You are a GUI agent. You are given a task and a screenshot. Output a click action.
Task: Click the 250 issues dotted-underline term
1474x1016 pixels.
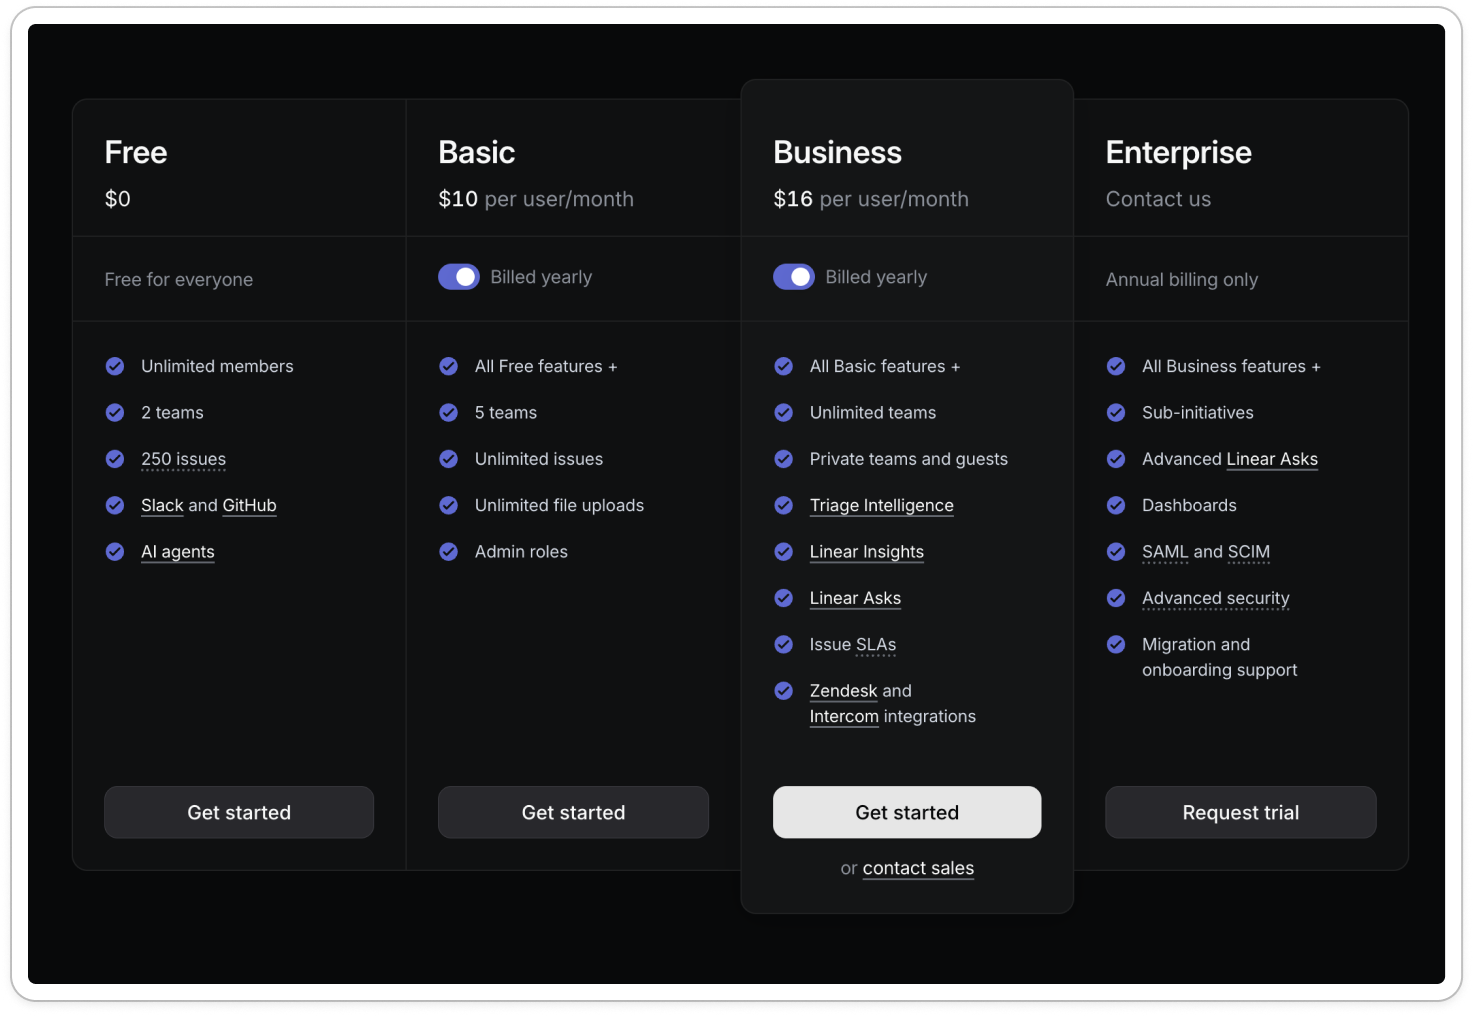[x=183, y=459]
